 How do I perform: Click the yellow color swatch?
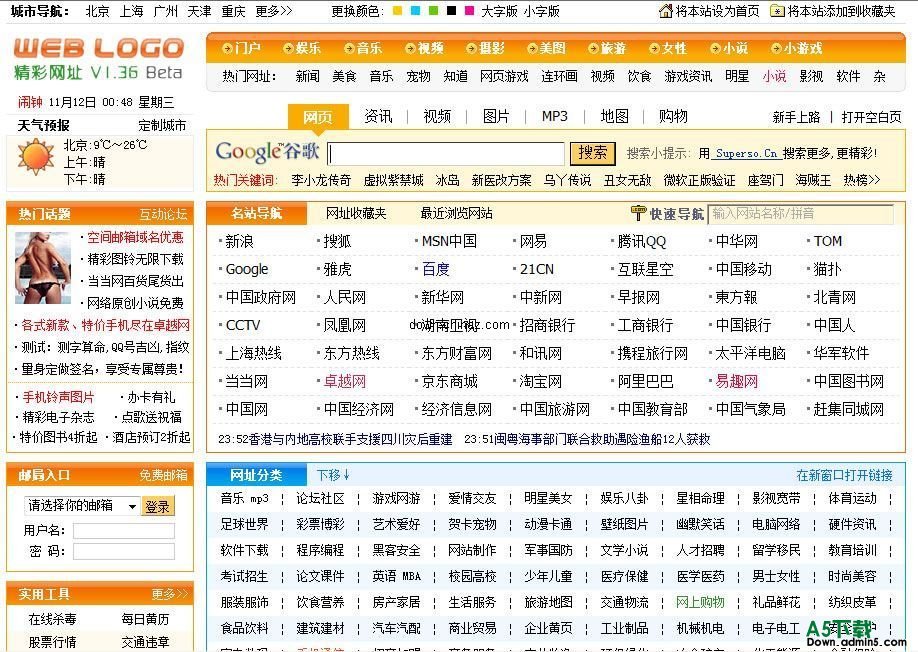tap(398, 11)
